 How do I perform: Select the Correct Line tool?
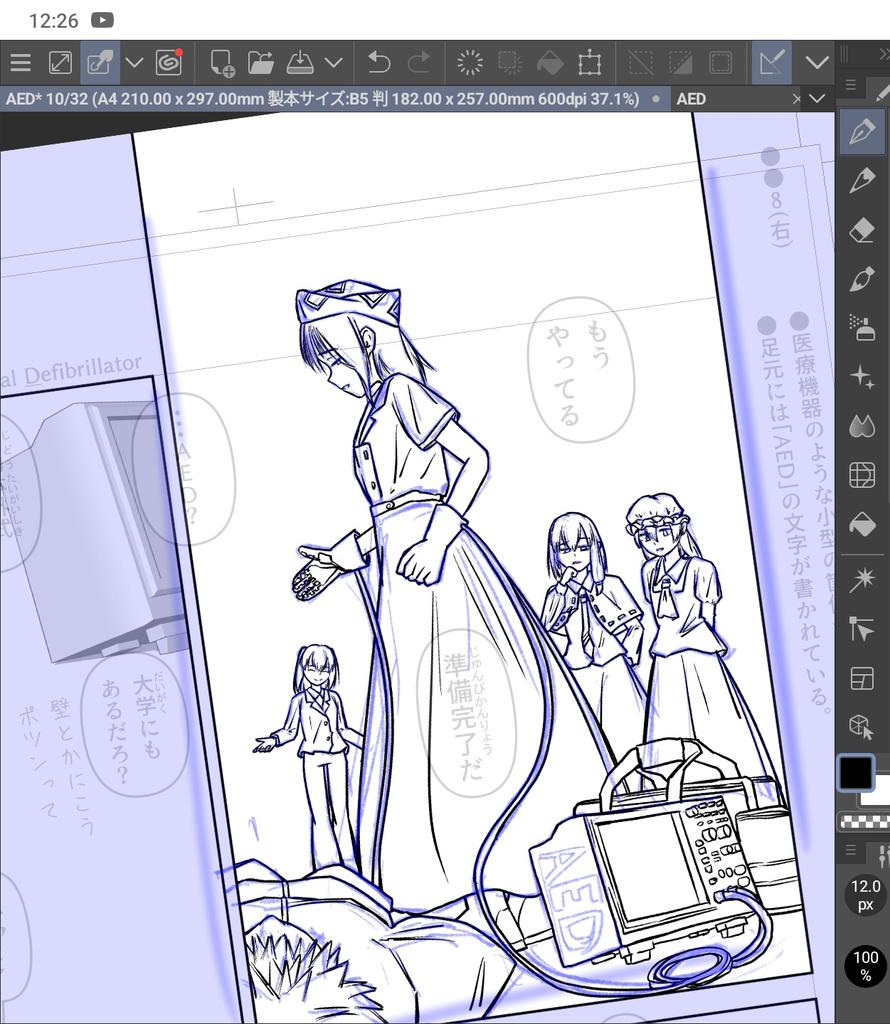[x=862, y=629]
